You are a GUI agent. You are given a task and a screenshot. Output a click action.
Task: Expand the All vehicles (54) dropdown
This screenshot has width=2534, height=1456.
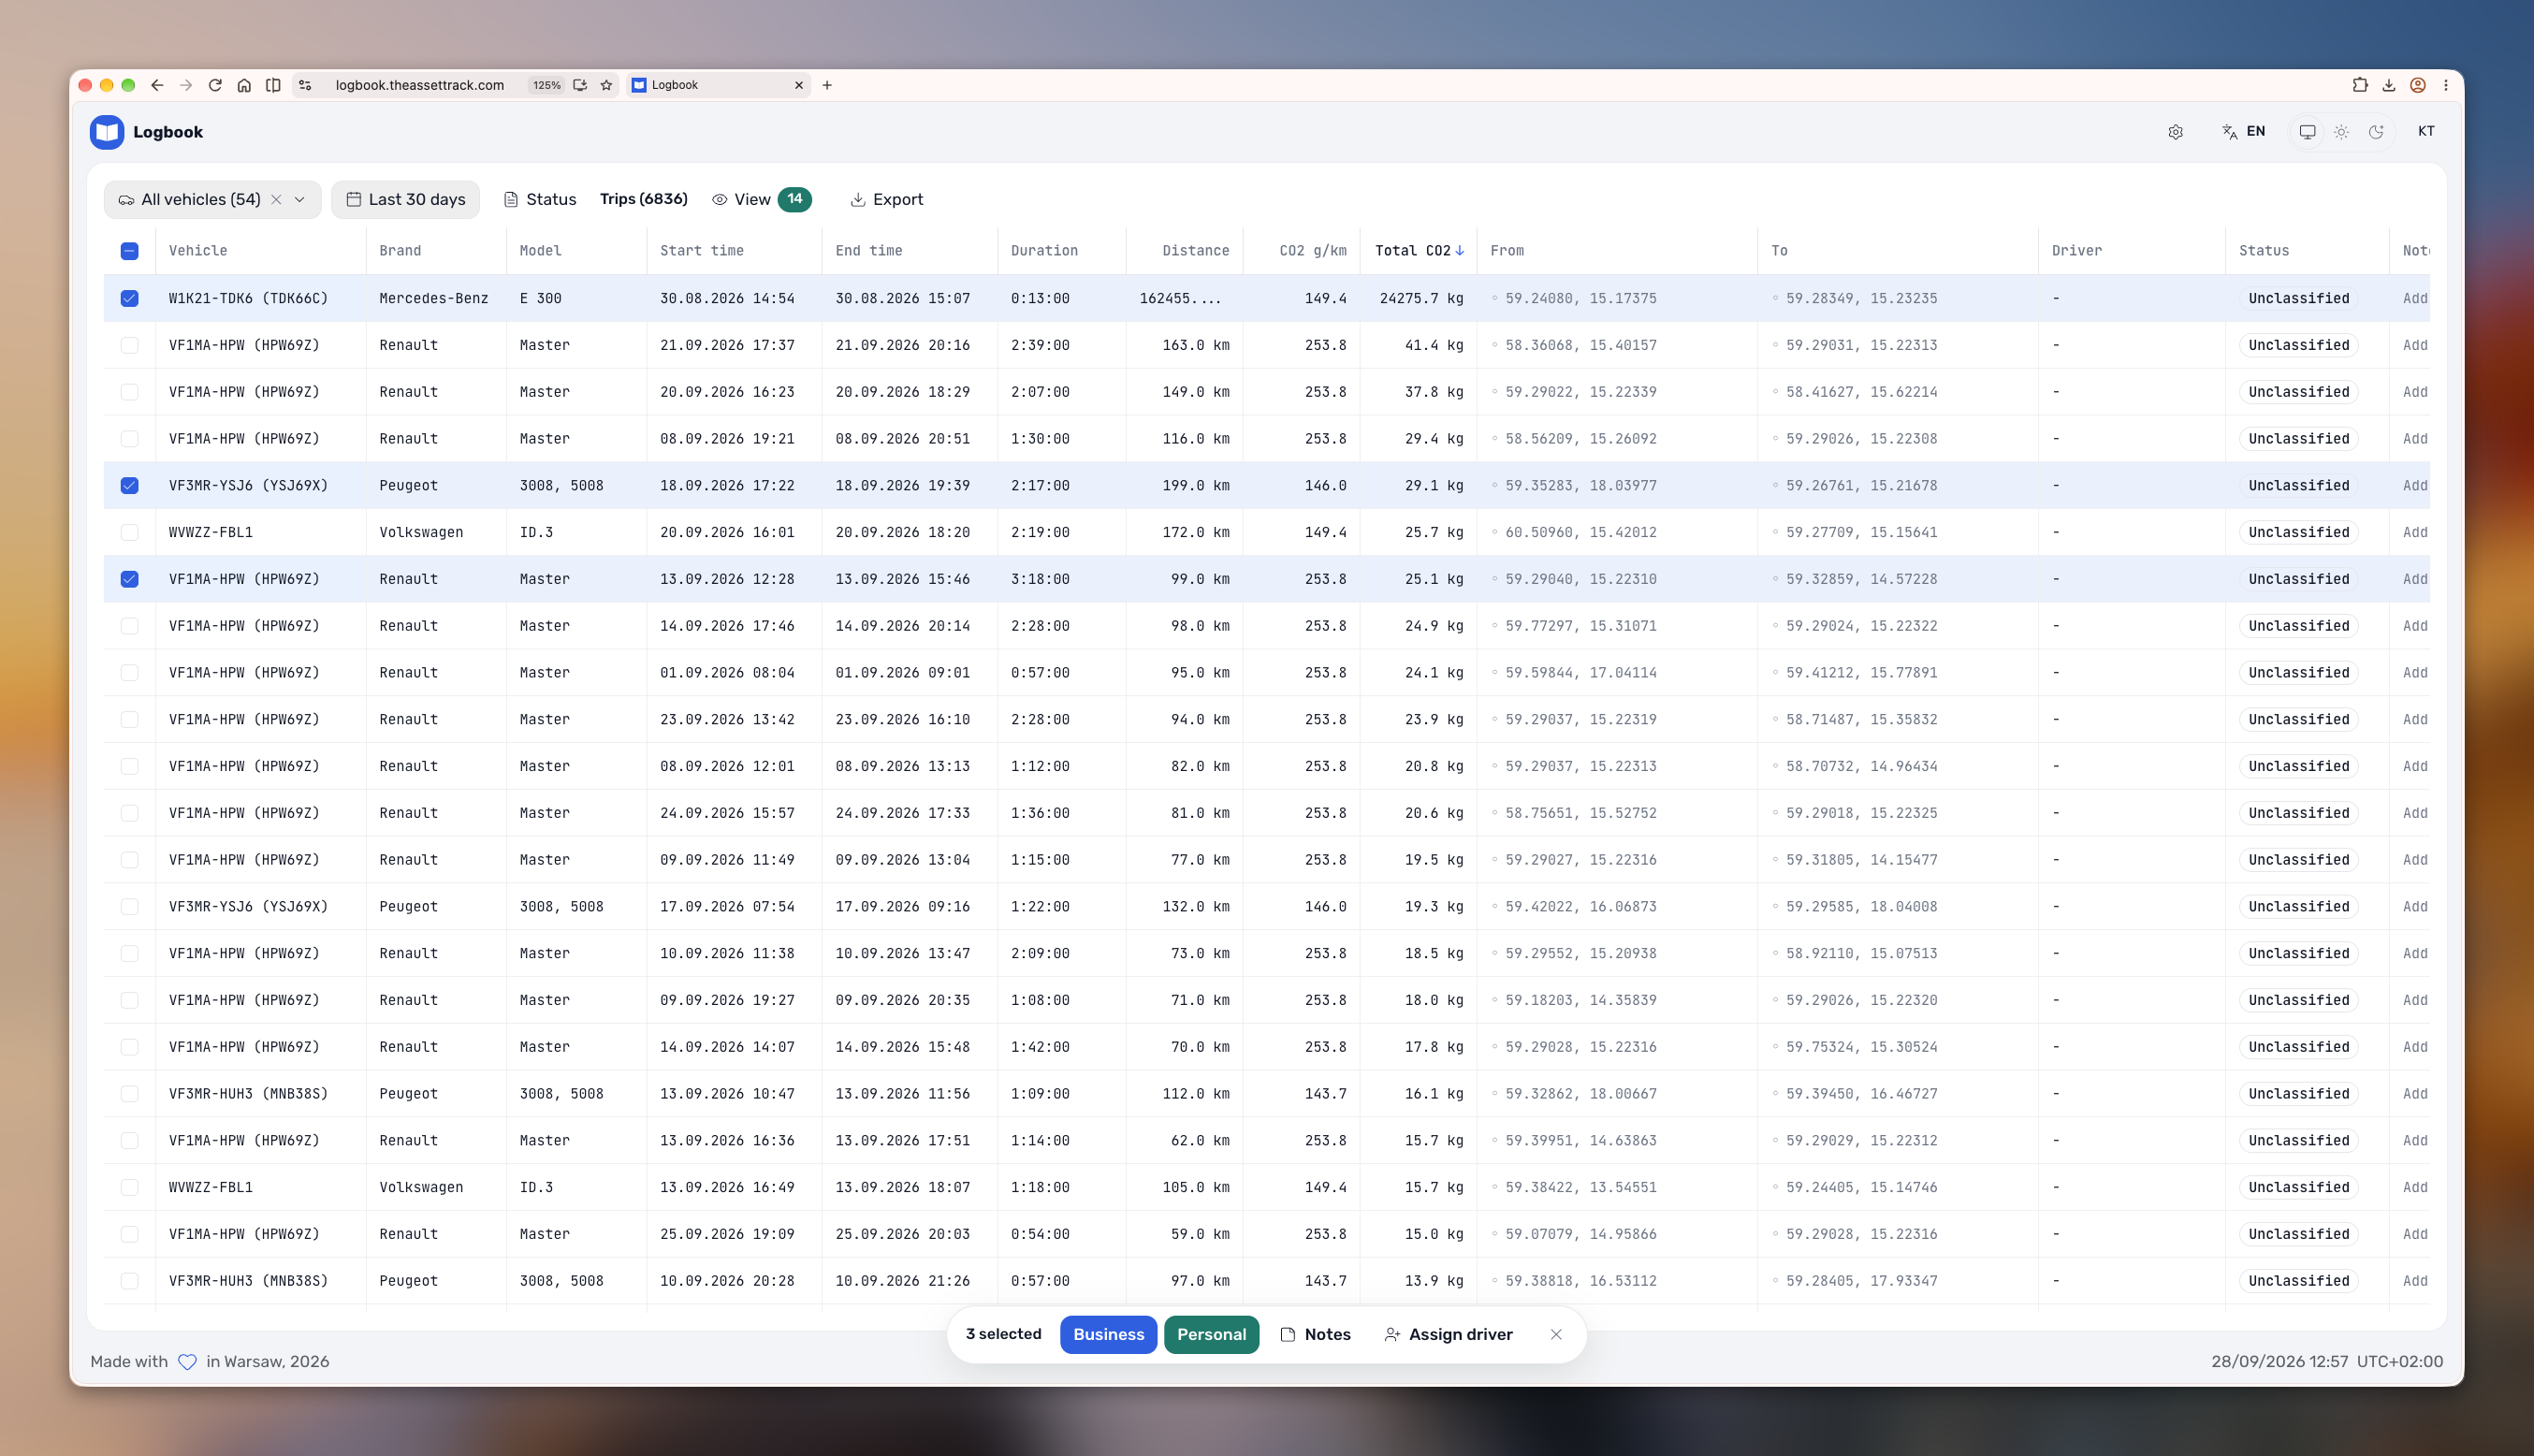click(x=299, y=200)
